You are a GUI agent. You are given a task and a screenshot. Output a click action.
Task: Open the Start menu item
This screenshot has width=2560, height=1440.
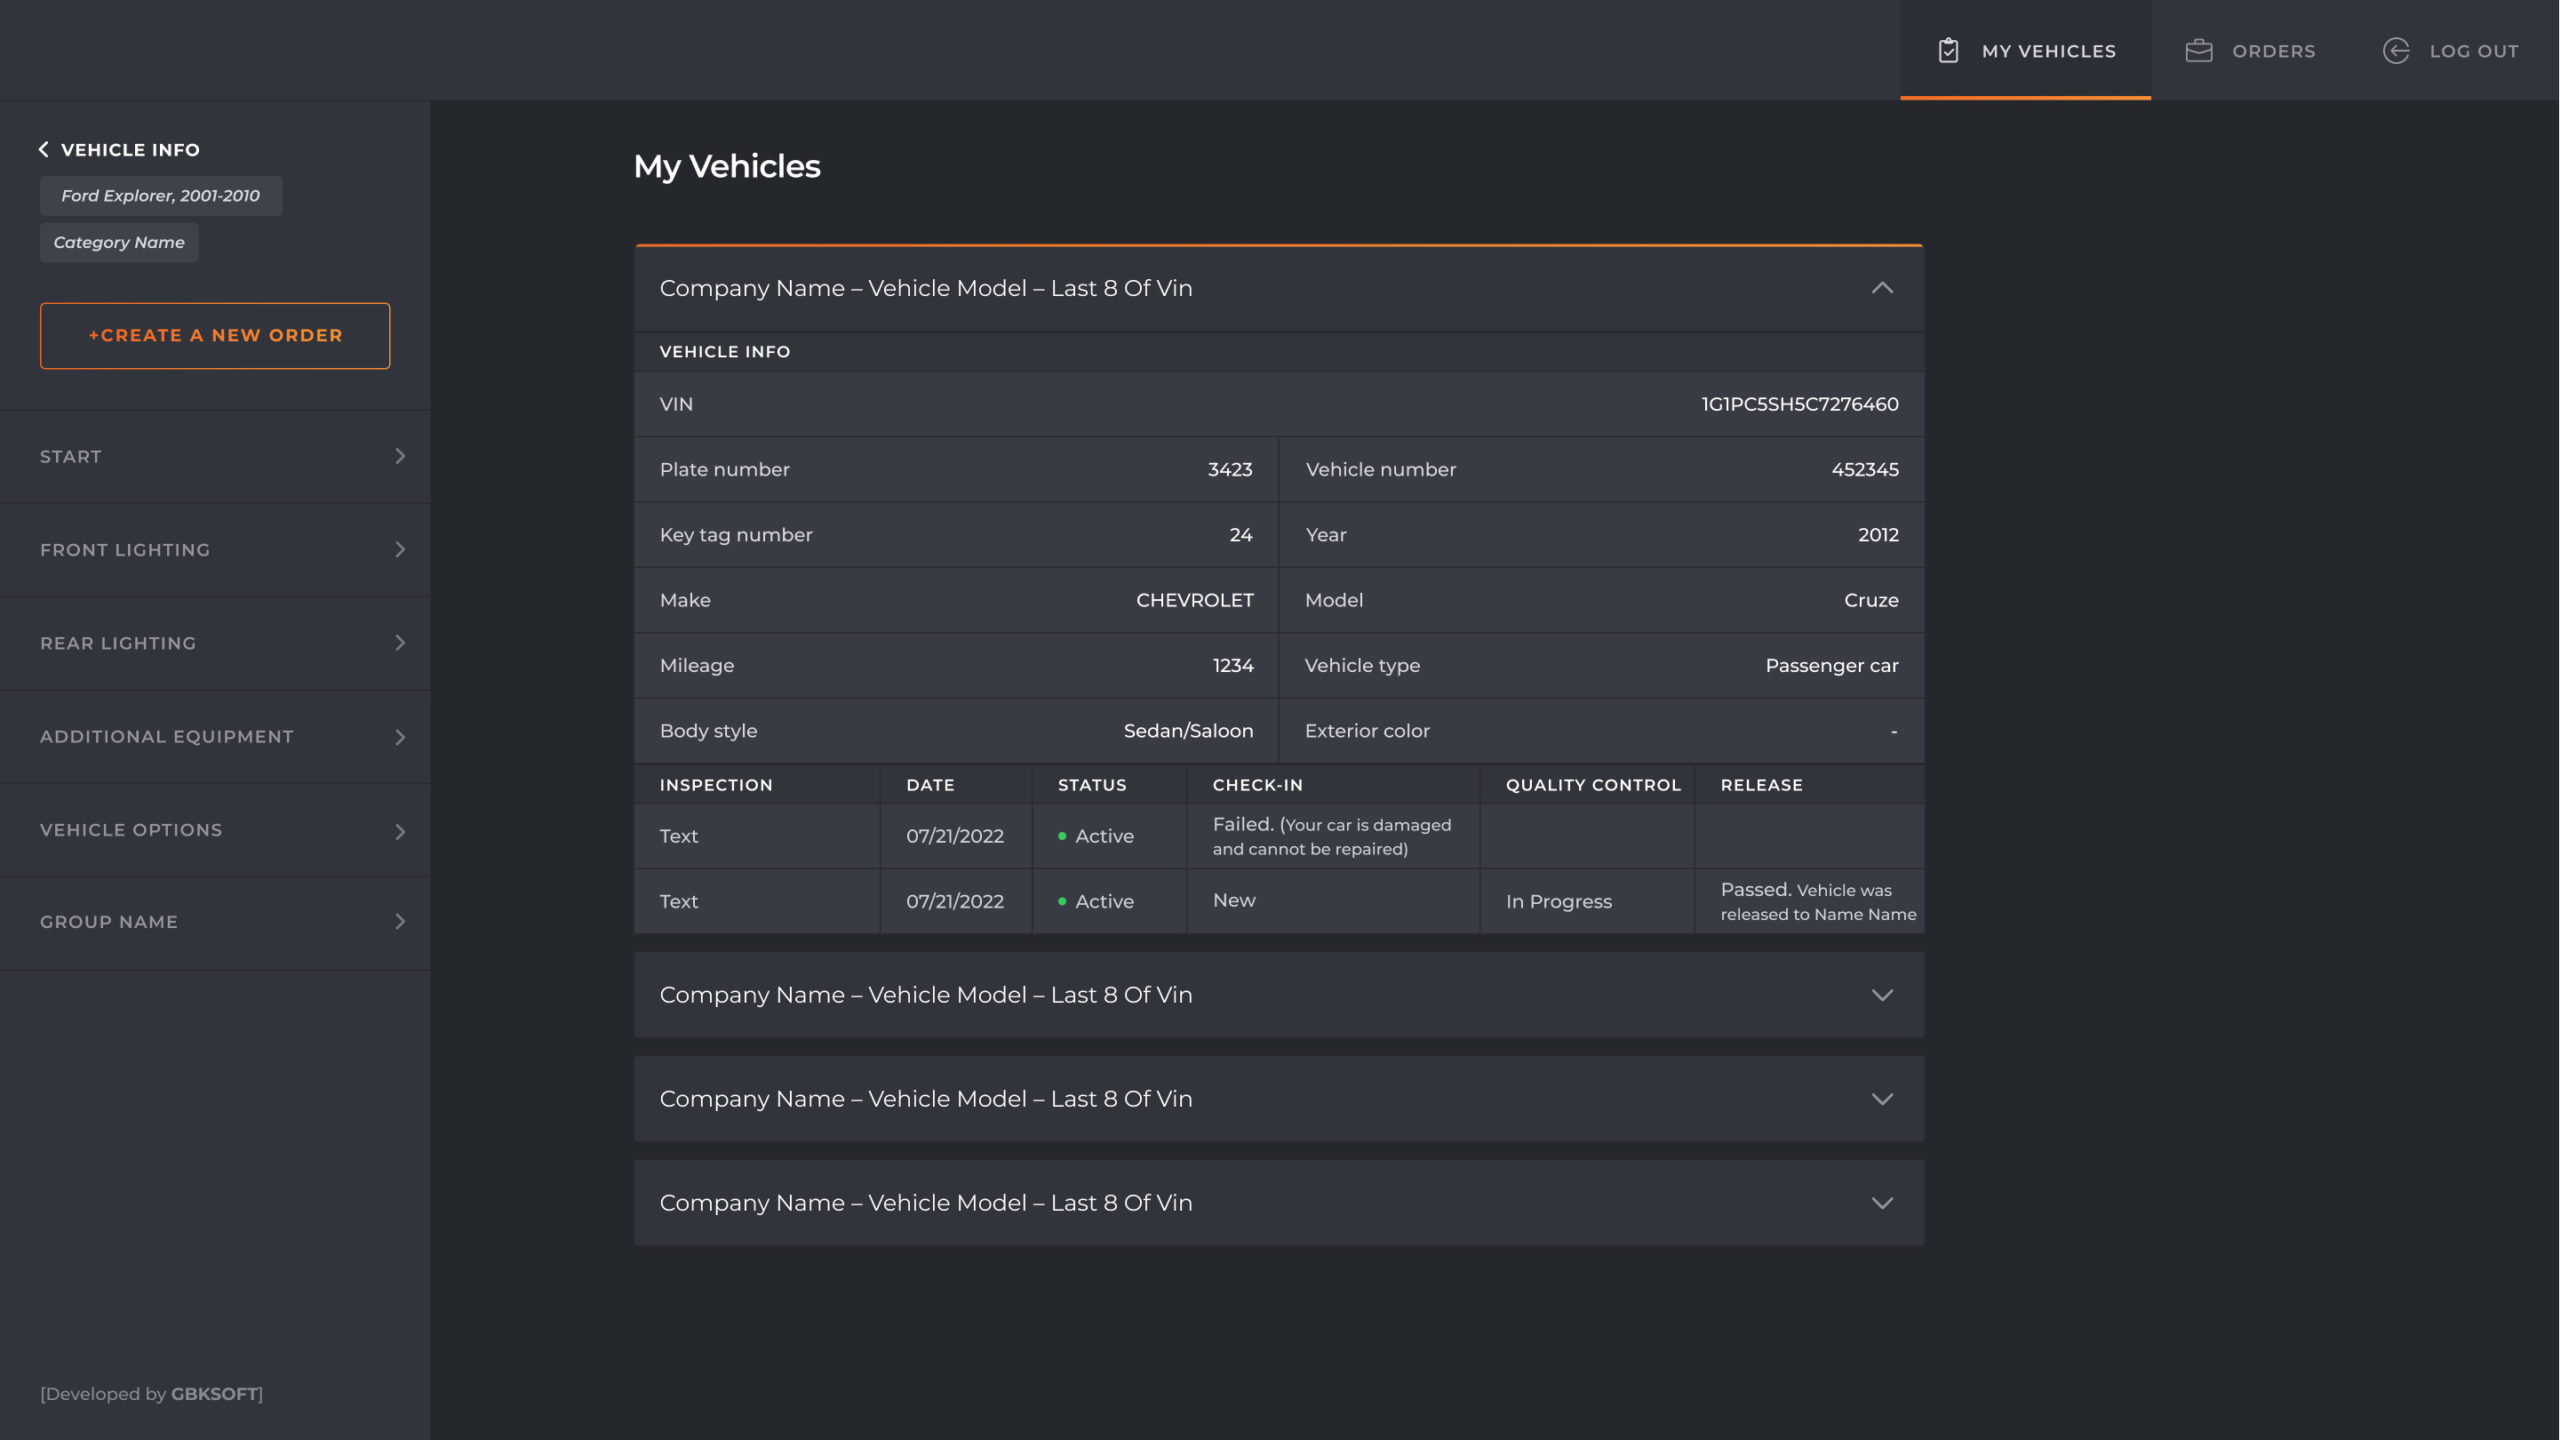[215, 456]
